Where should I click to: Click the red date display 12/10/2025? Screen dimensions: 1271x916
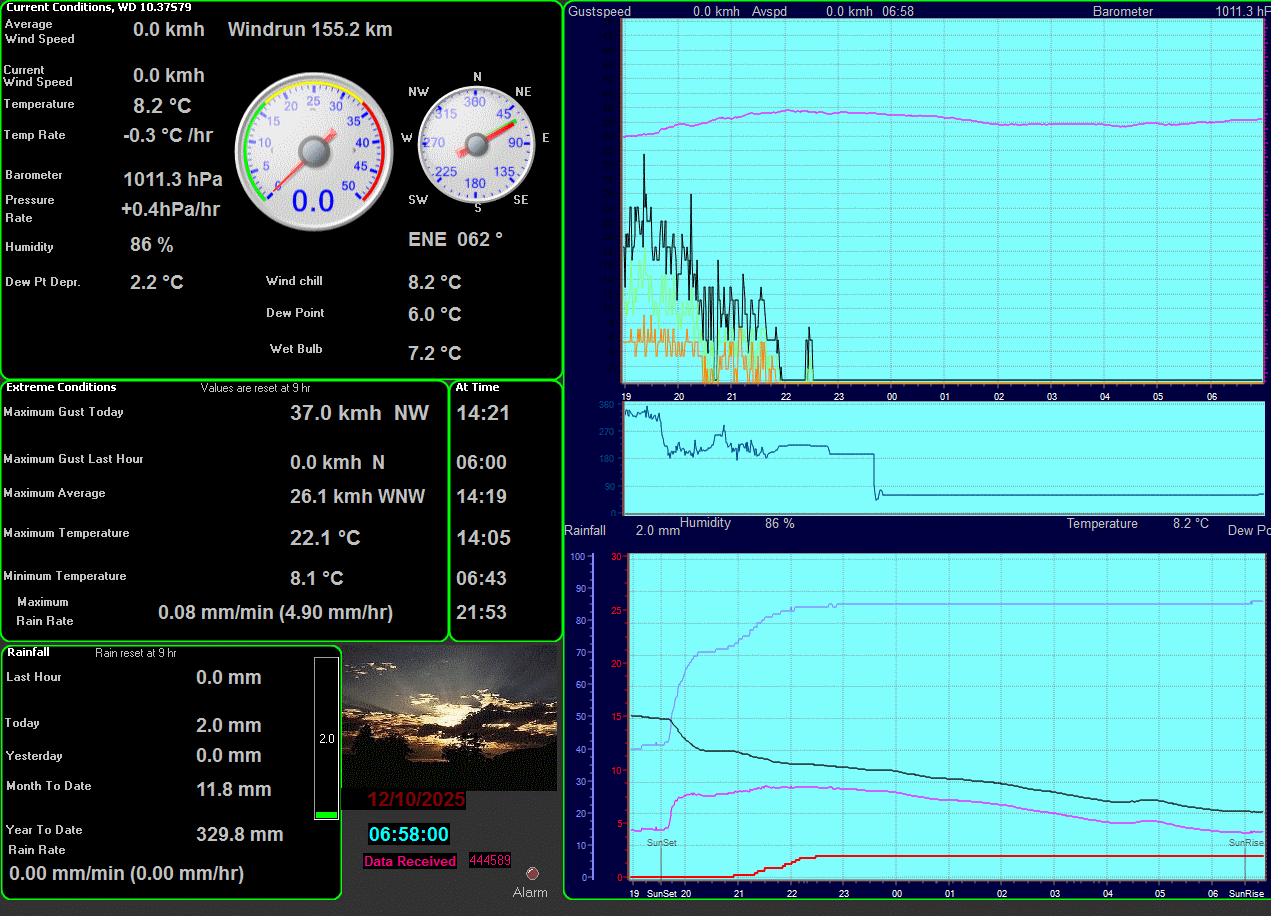(416, 800)
